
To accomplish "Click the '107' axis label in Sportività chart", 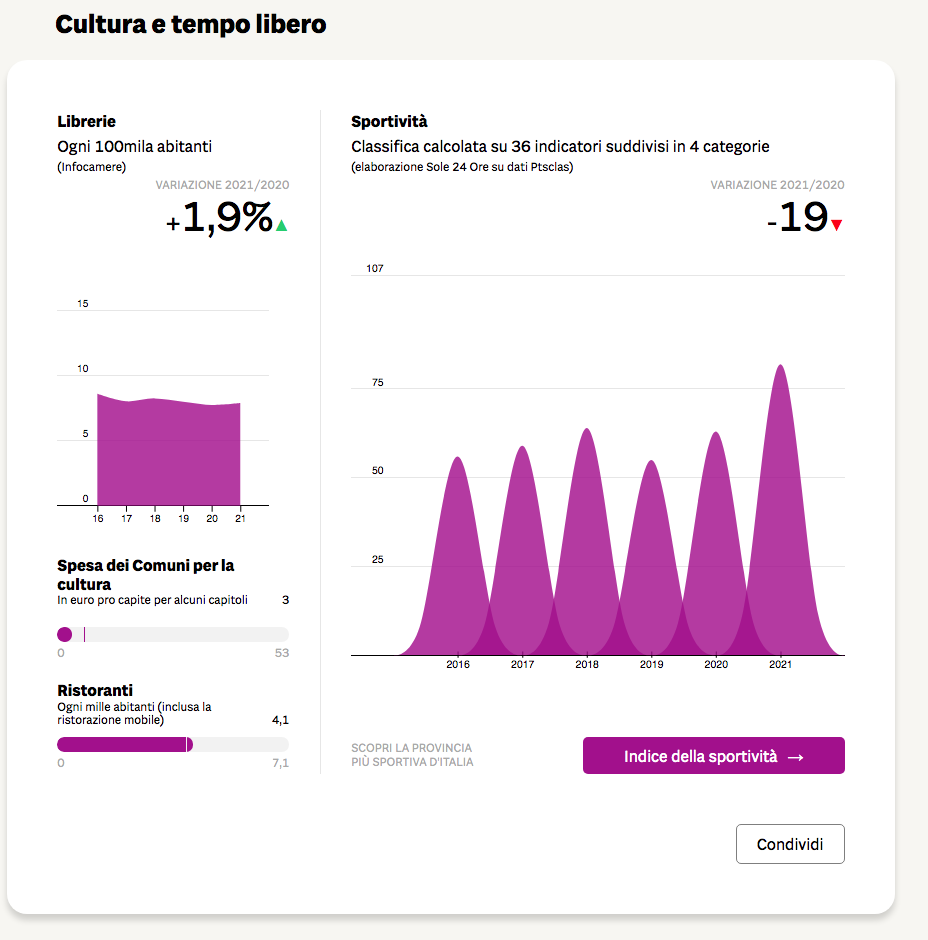I will coord(375,268).
